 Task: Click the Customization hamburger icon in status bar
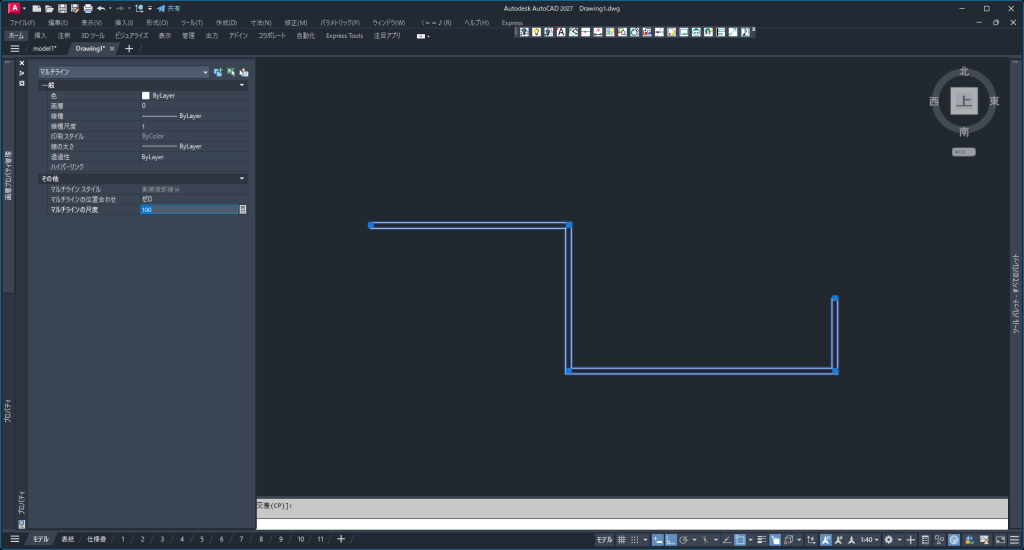pyautogui.click(x=1012, y=539)
